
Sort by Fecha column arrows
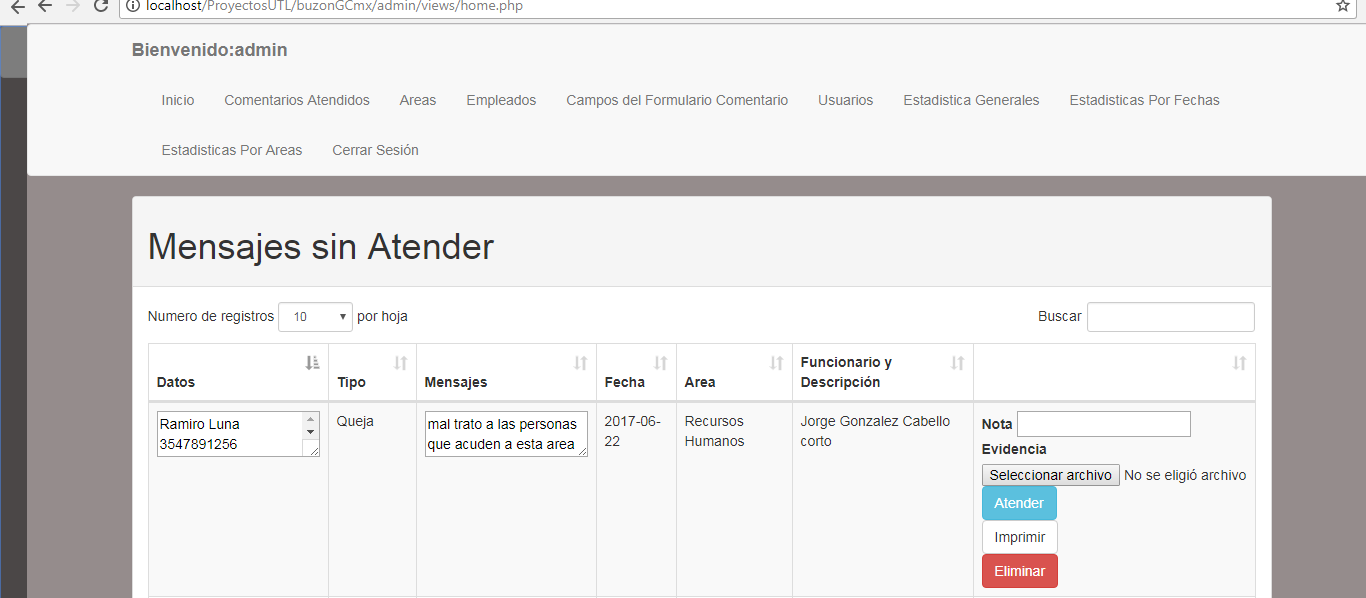tap(660, 363)
